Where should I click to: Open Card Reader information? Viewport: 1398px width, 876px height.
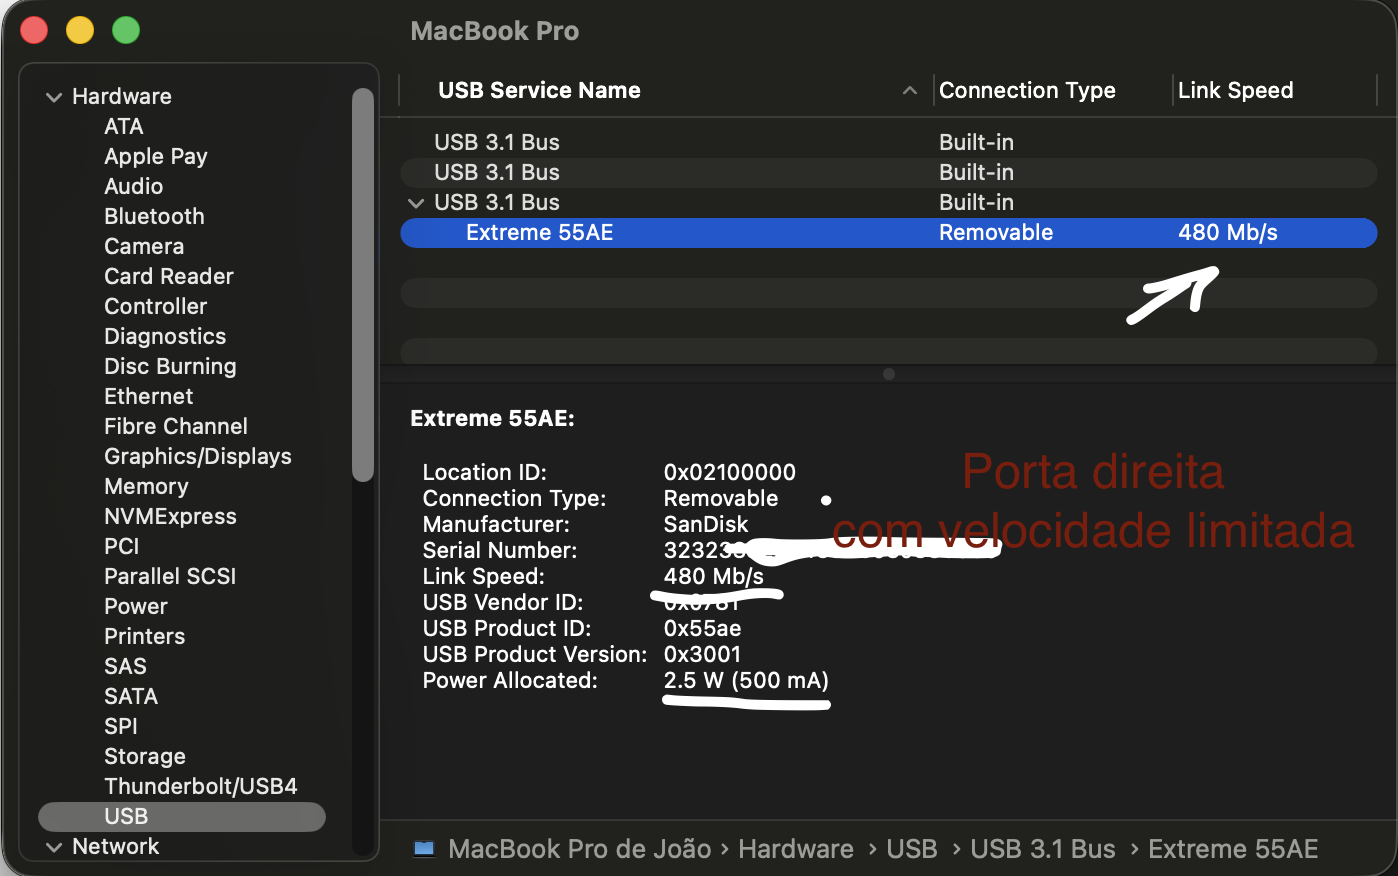[169, 277]
